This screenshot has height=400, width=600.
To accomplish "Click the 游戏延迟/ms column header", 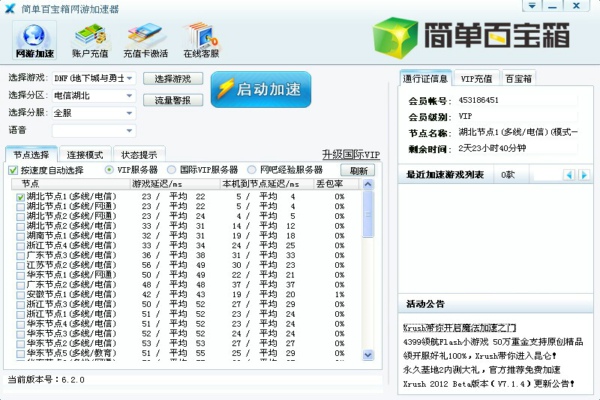I will (175, 184).
